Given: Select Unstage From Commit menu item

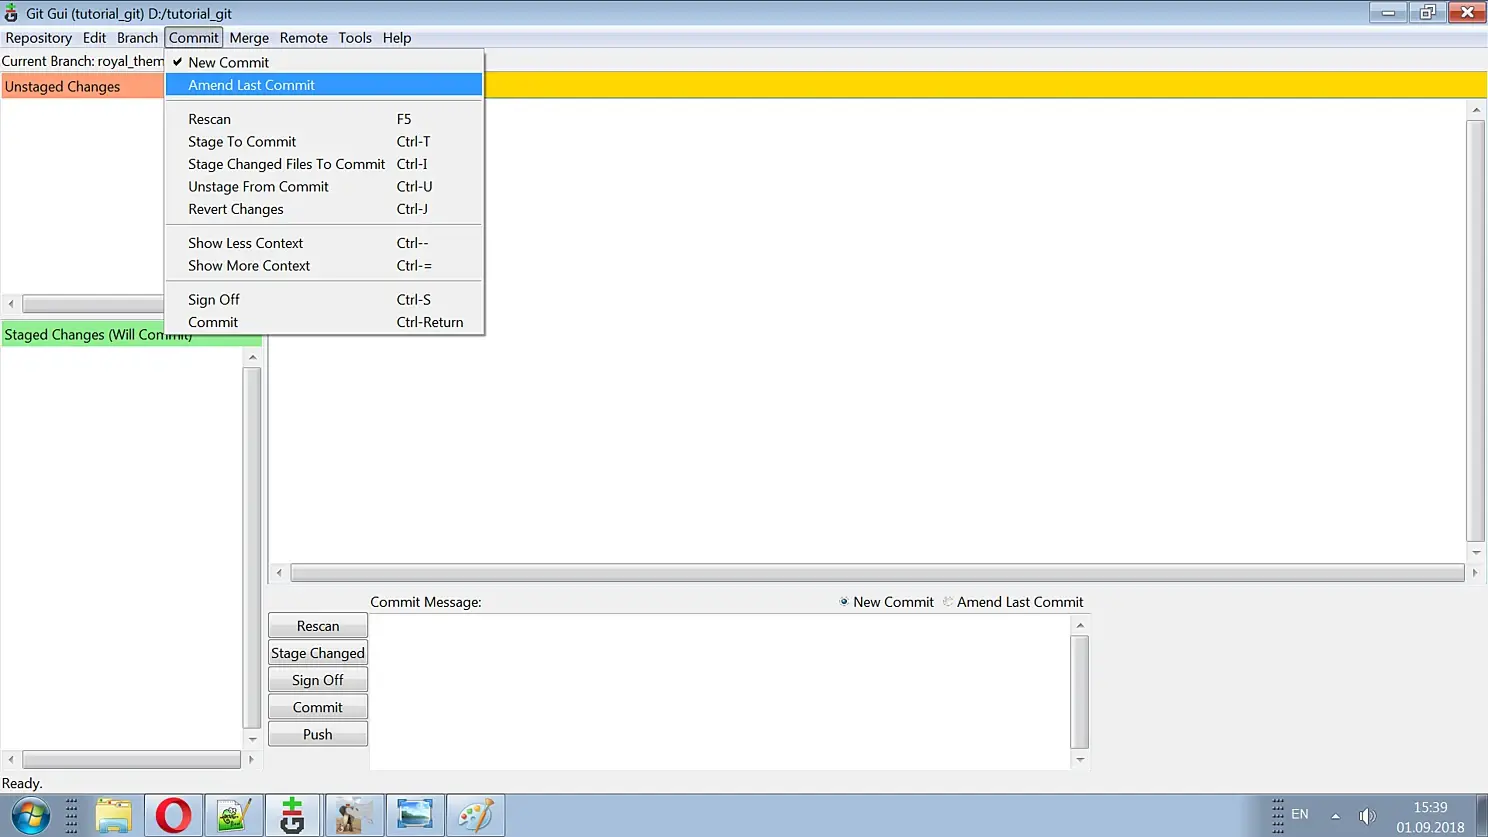Looking at the screenshot, I should [324, 187].
